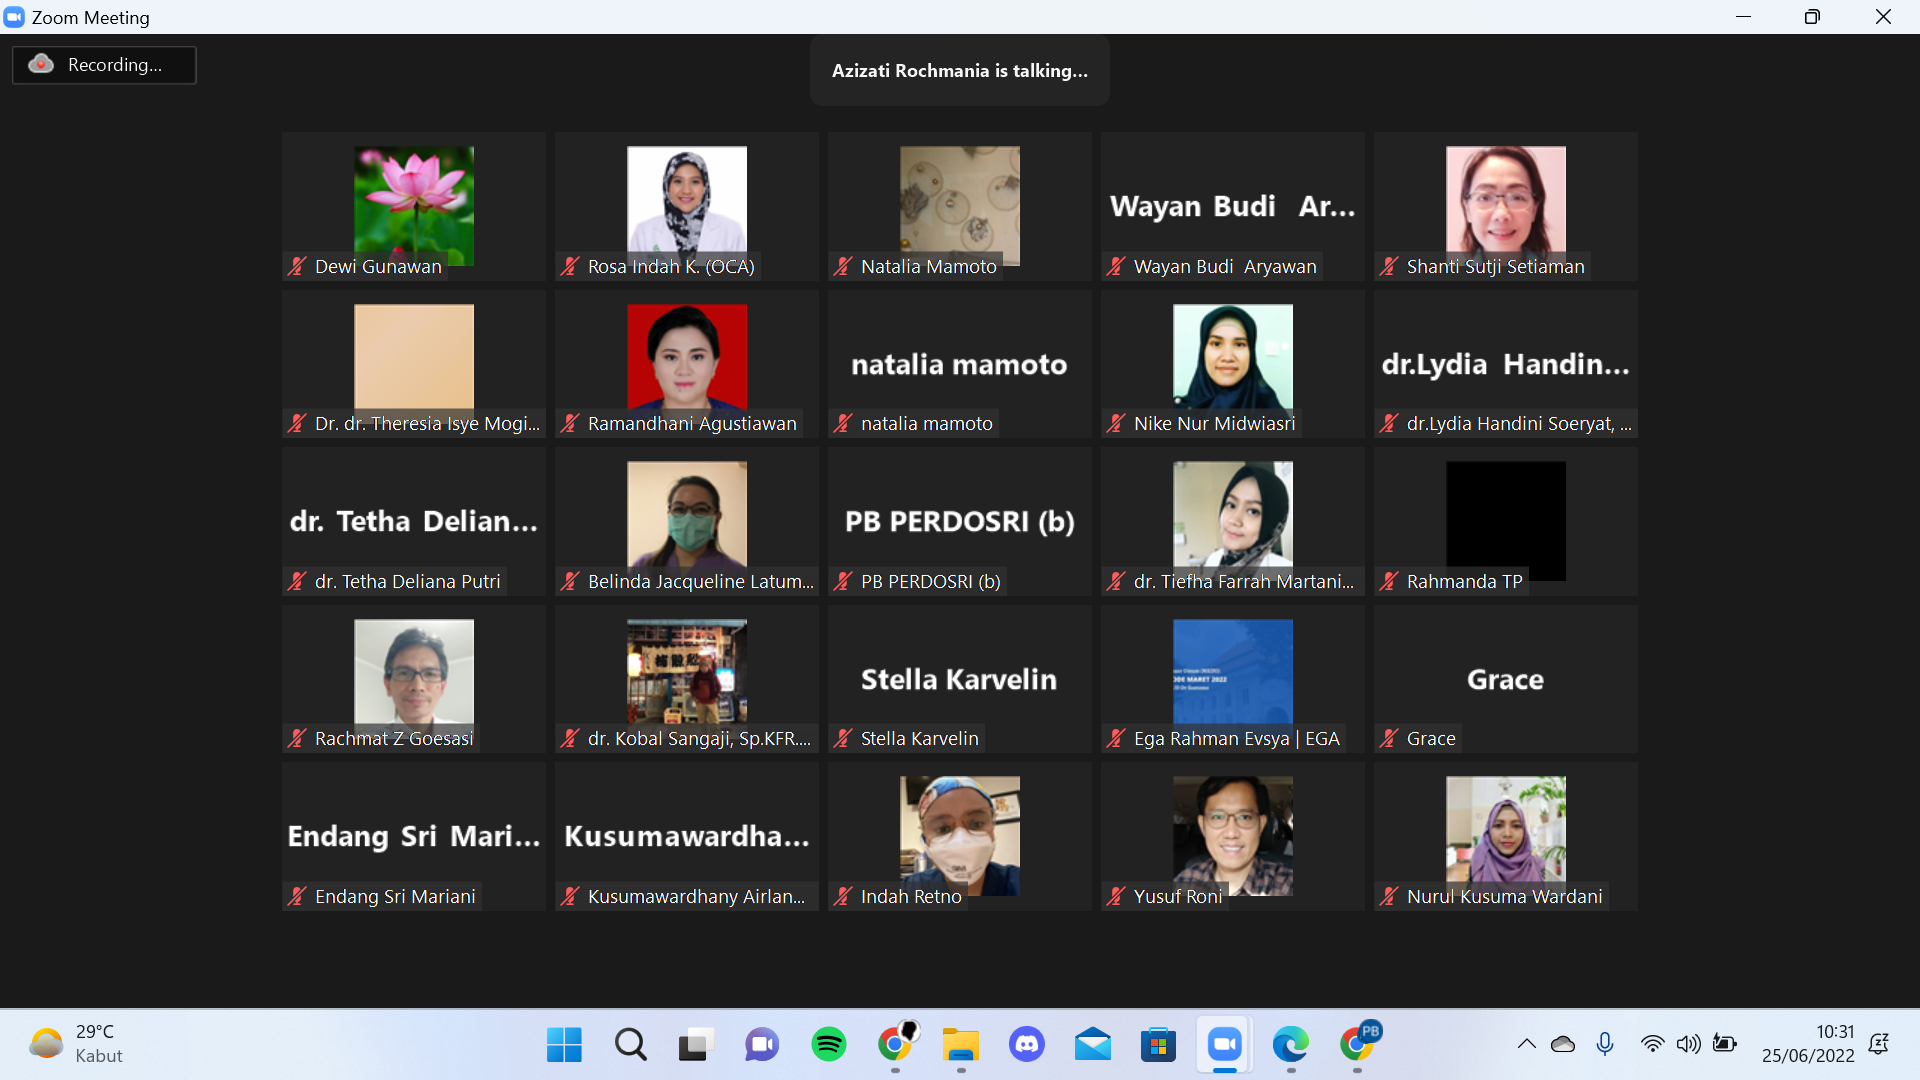Click Wayan Budi Aryawan name label

(x=1225, y=266)
